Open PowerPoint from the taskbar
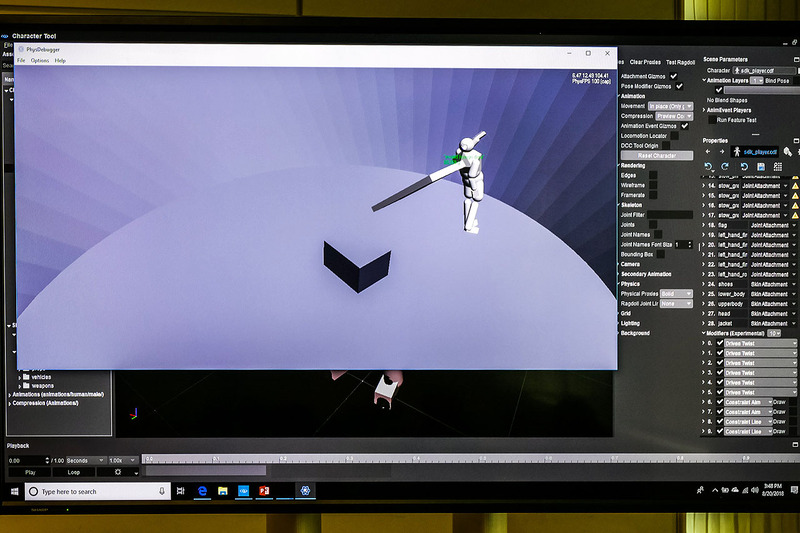This screenshot has height=533, width=800. point(264,491)
